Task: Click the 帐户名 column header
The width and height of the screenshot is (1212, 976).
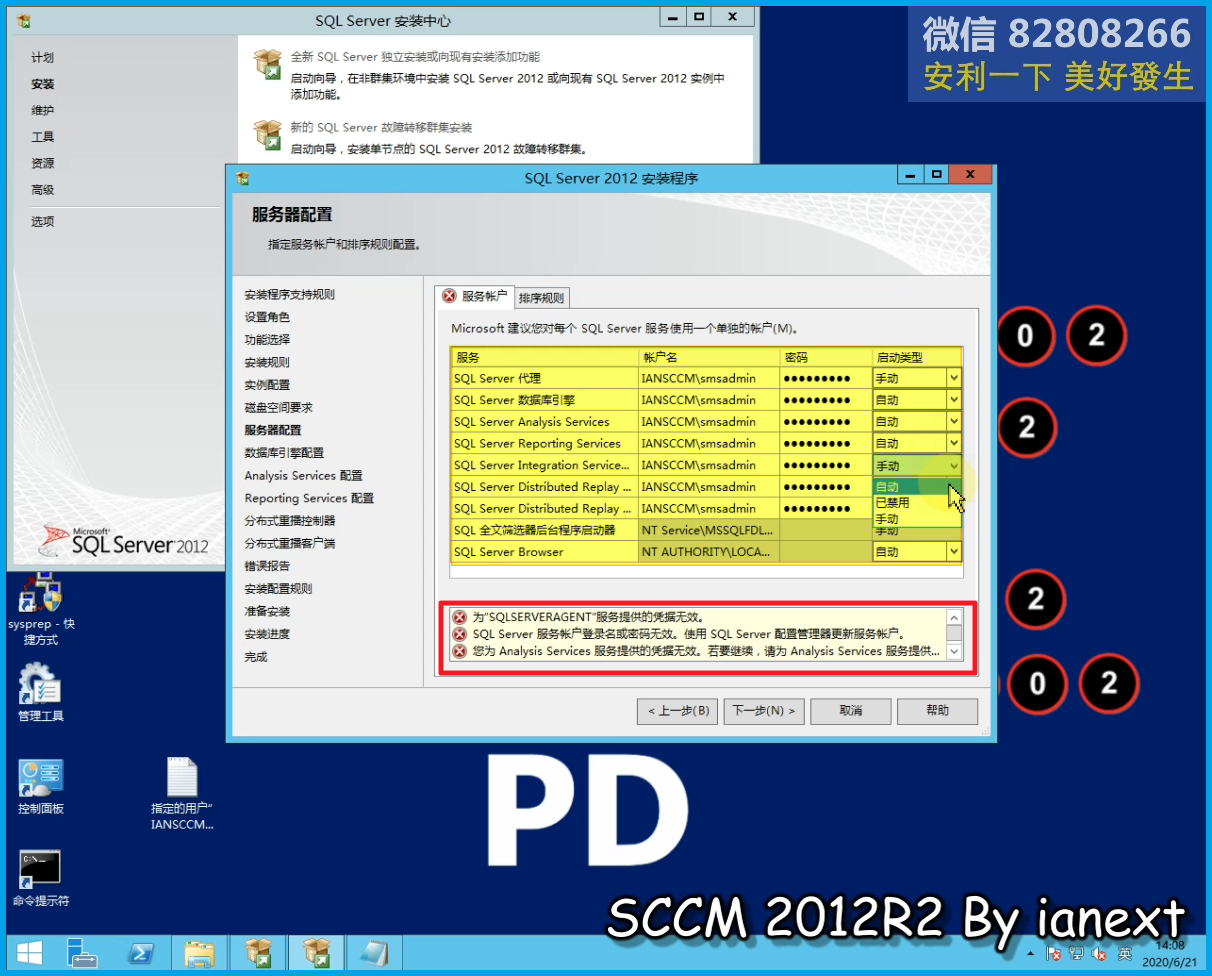Action: [x=709, y=357]
